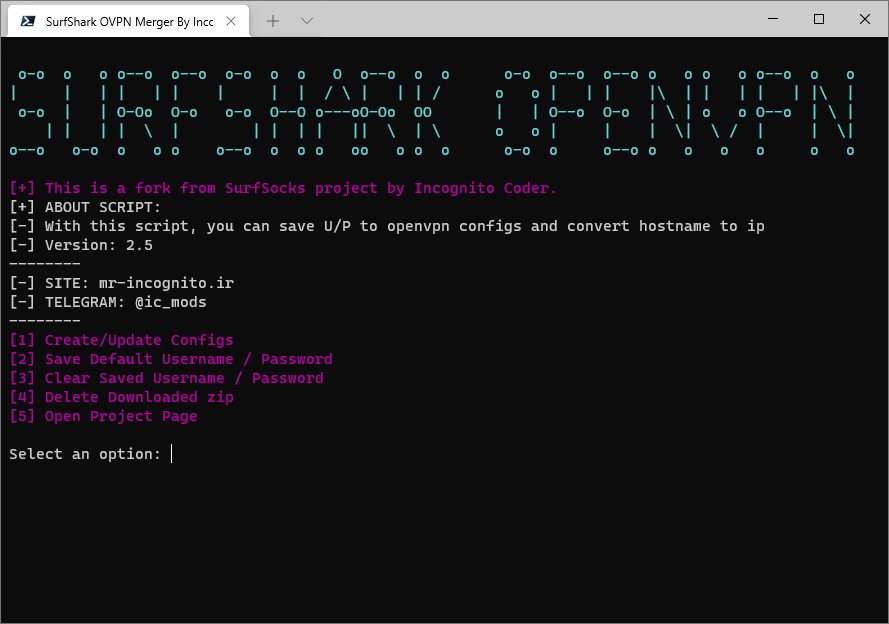This screenshot has height=624, width=889.
Task: Minimize the terminal window
Action: pyautogui.click(x=773, y=19)
